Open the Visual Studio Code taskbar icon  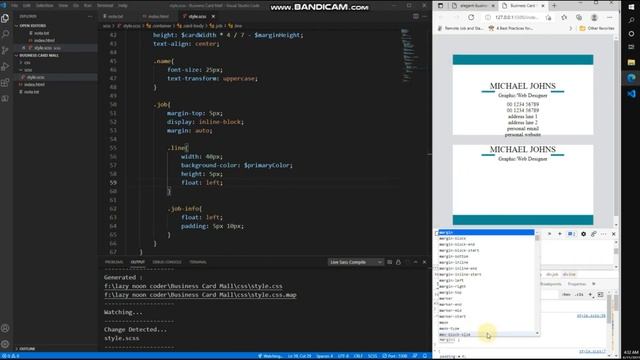pos(631,93)
